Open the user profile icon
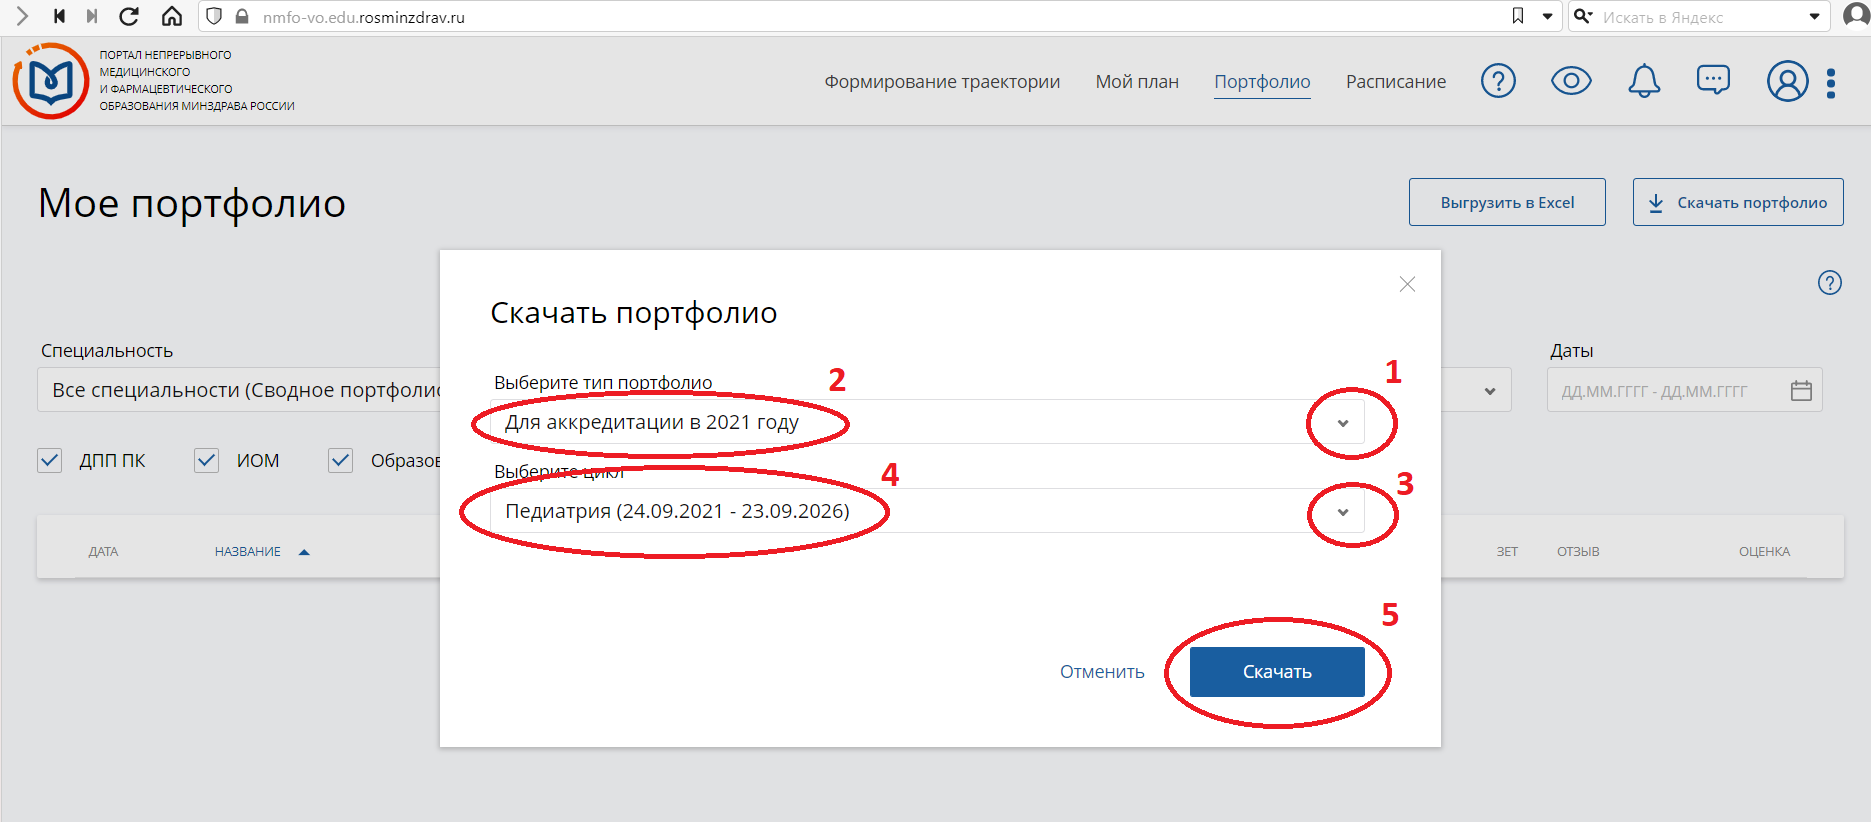Image resolution: width=1872 pixels, height=822 pixels. [x=1787, y=81]
